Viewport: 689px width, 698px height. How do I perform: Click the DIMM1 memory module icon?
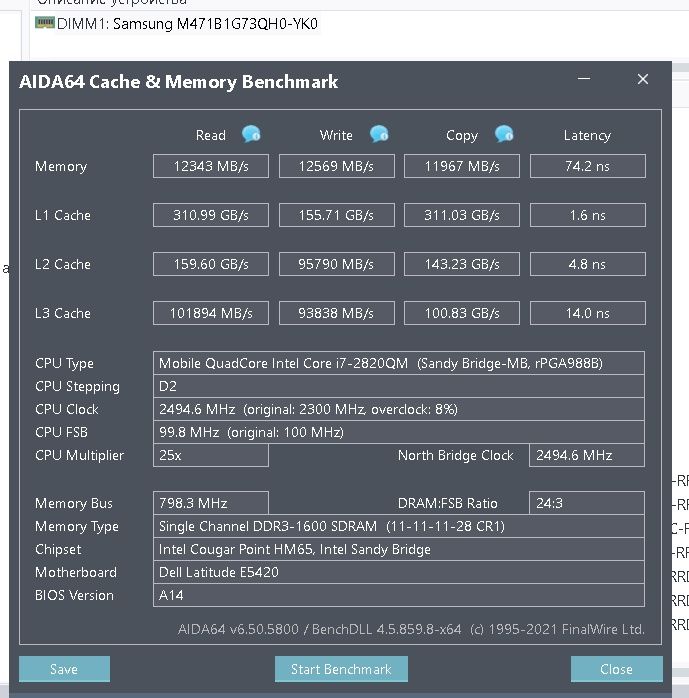pos(45,23)
